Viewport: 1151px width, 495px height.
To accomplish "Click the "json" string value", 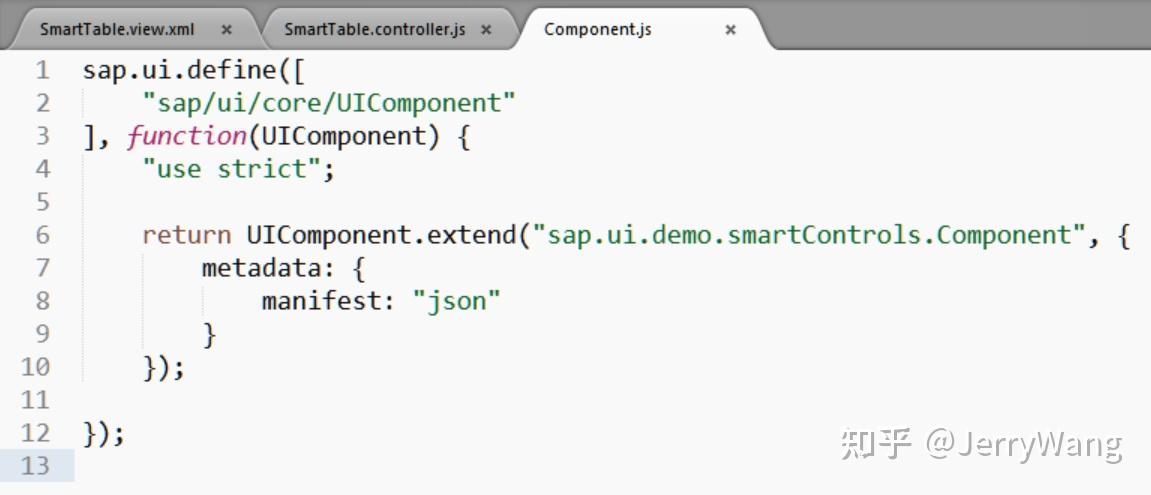I will coord(456,301).
